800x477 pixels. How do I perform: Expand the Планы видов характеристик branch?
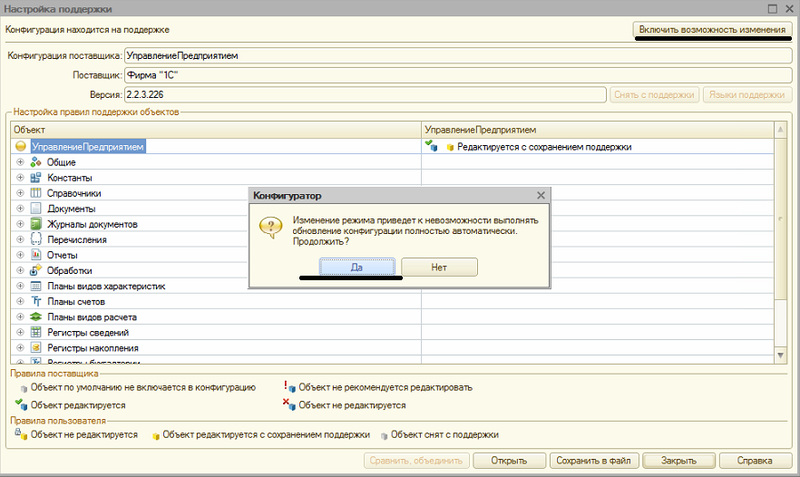[x=20, y=286]
